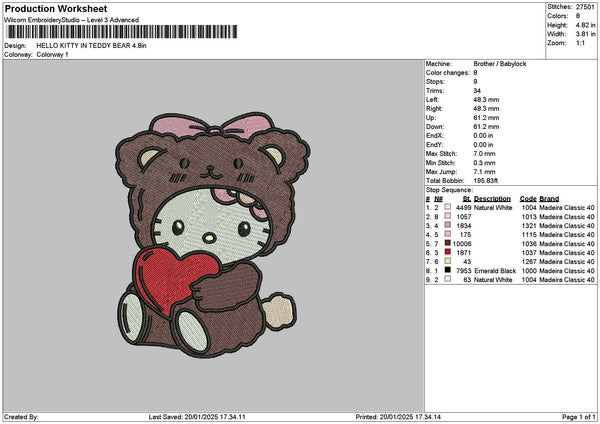
Task: Click the Height value 4.82 in
Action: point(585,25)
